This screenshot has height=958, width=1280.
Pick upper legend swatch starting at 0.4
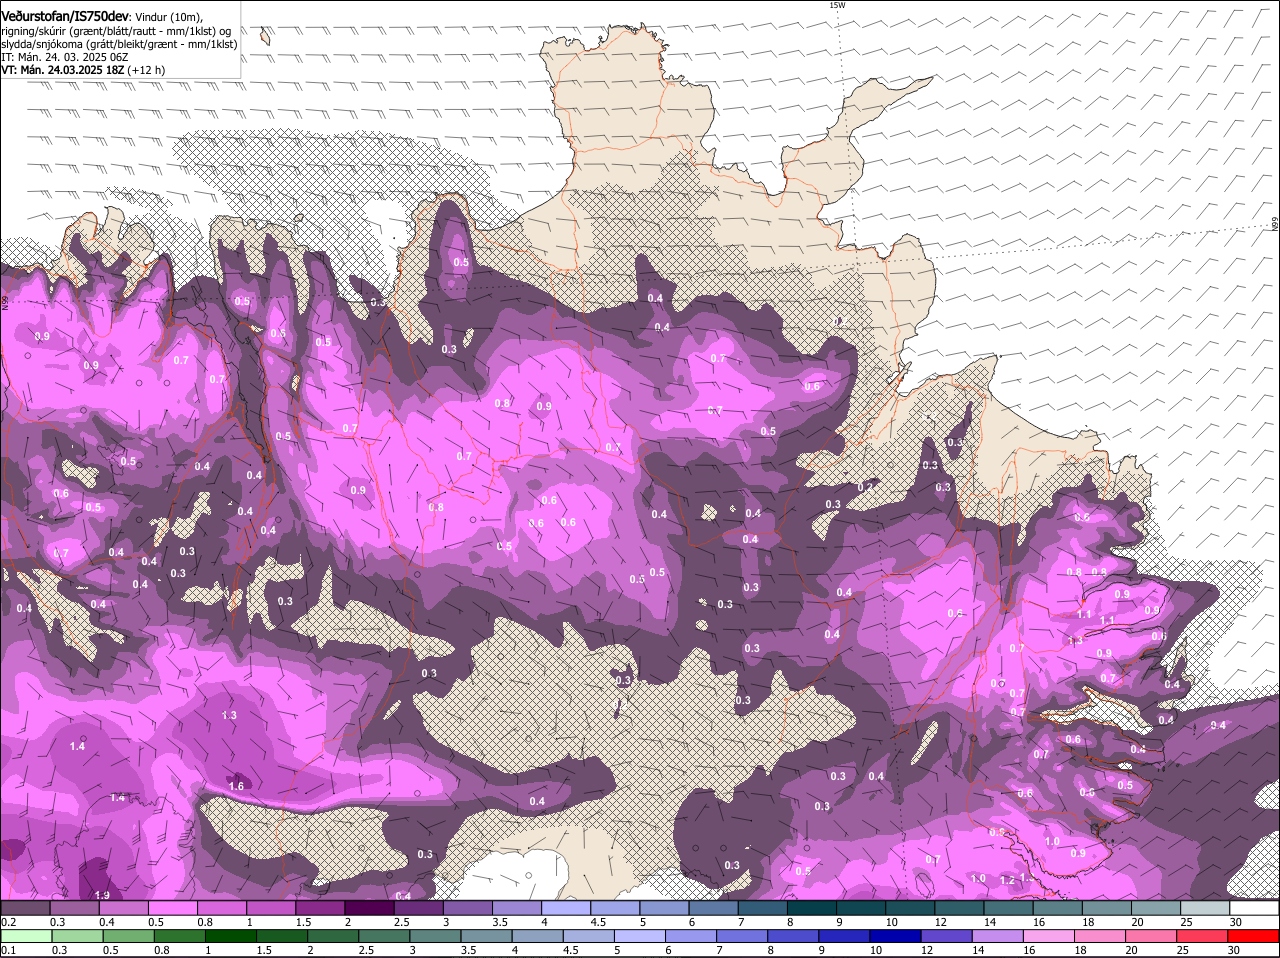[x=126, y=908]
